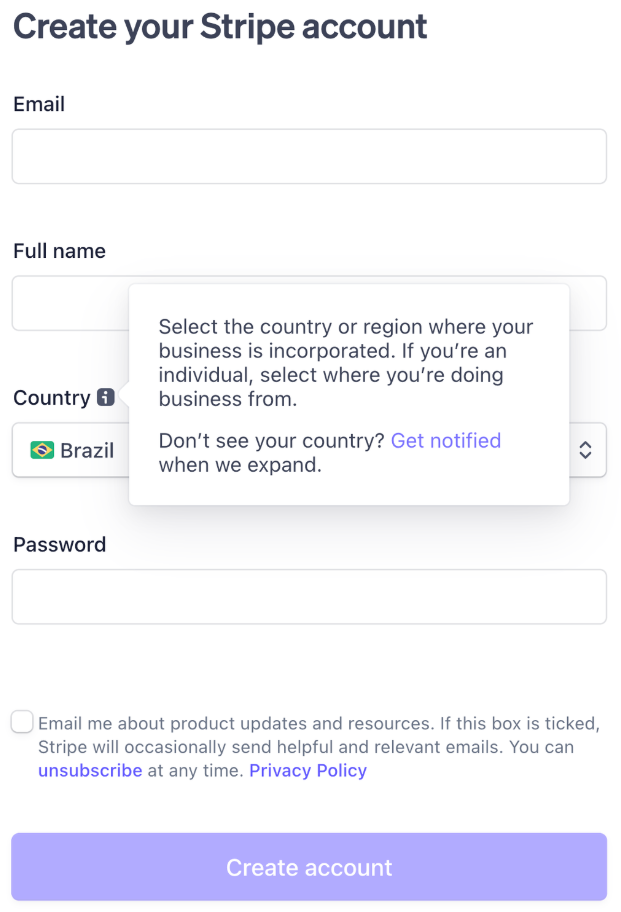The image size is (621, 912).
Task: Focus the Full name text field
Action: [70, 303]
